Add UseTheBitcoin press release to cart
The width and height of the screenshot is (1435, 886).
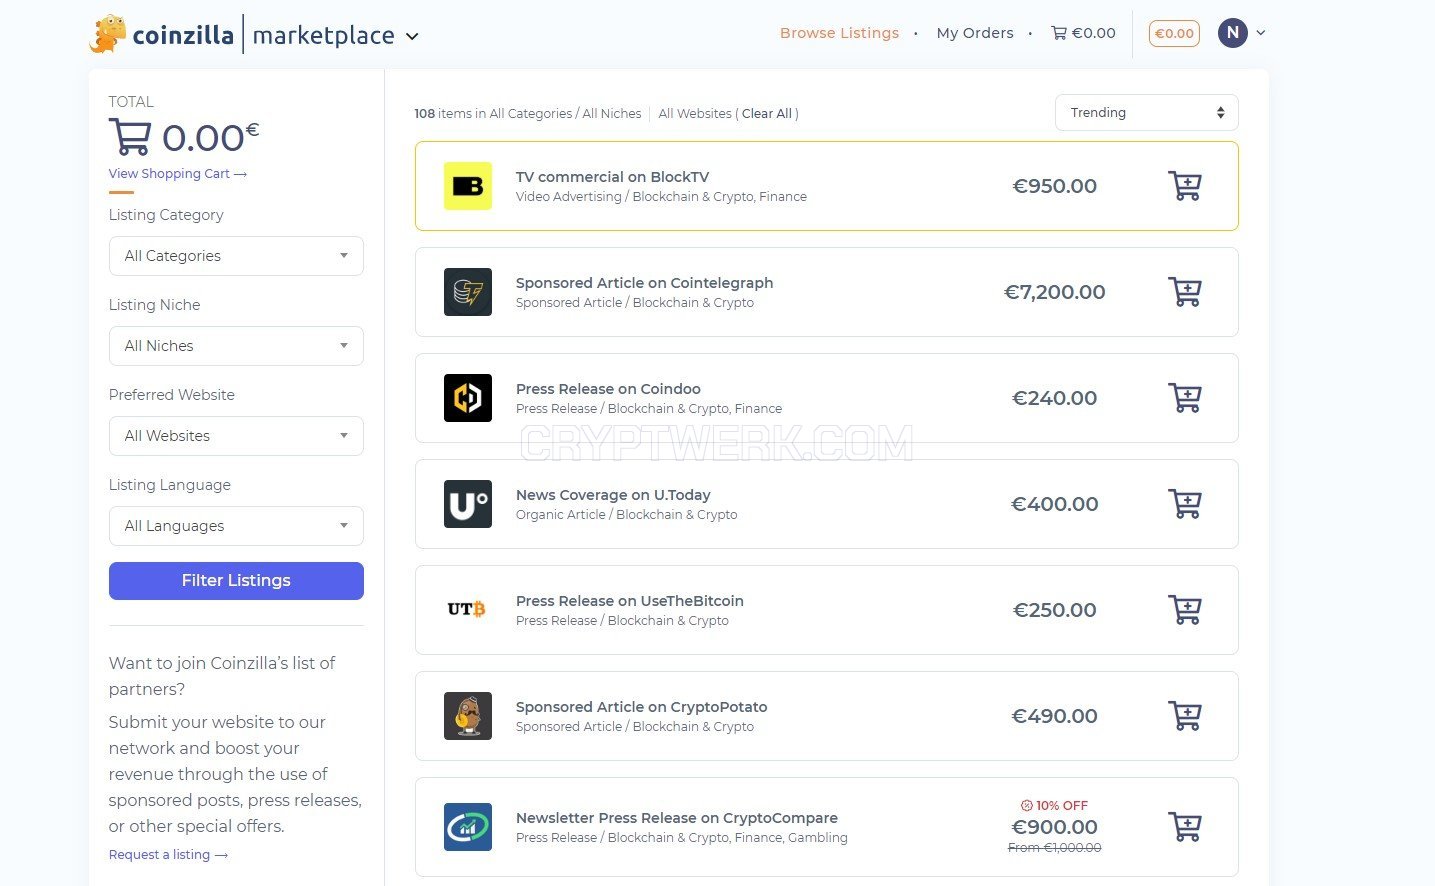pyautogui.click(x=1185, y=610)
